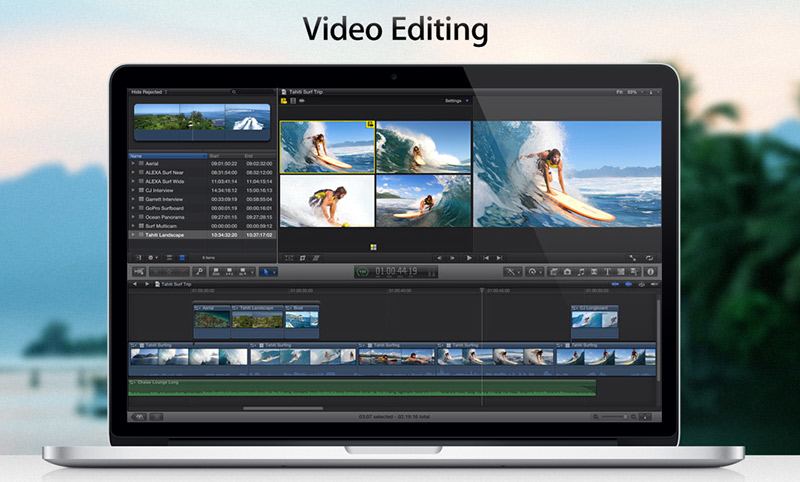Viewport: 800px width, 482px height.
Task: Select the Ocean Panorama clip name
Action: pos(165,217)
